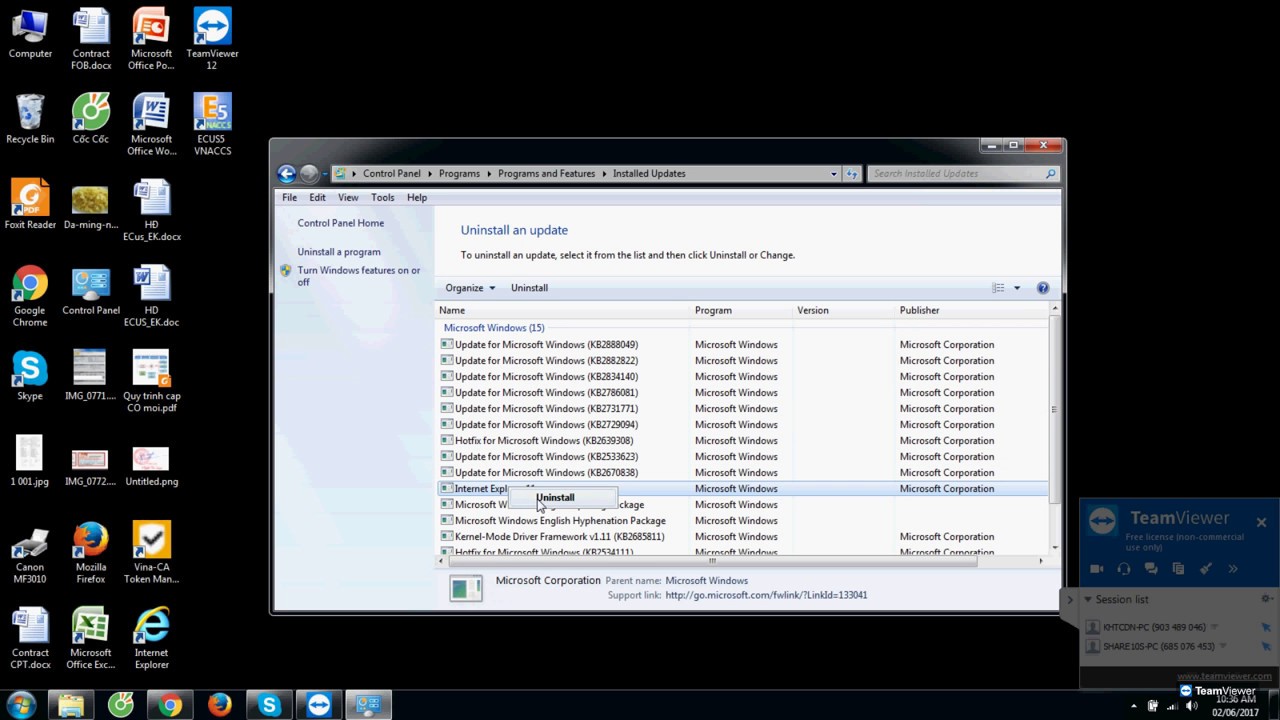1280x720 pixels.
Task: Select the Recycle Bin desktop icon
Action: click(x=30, y=119)
